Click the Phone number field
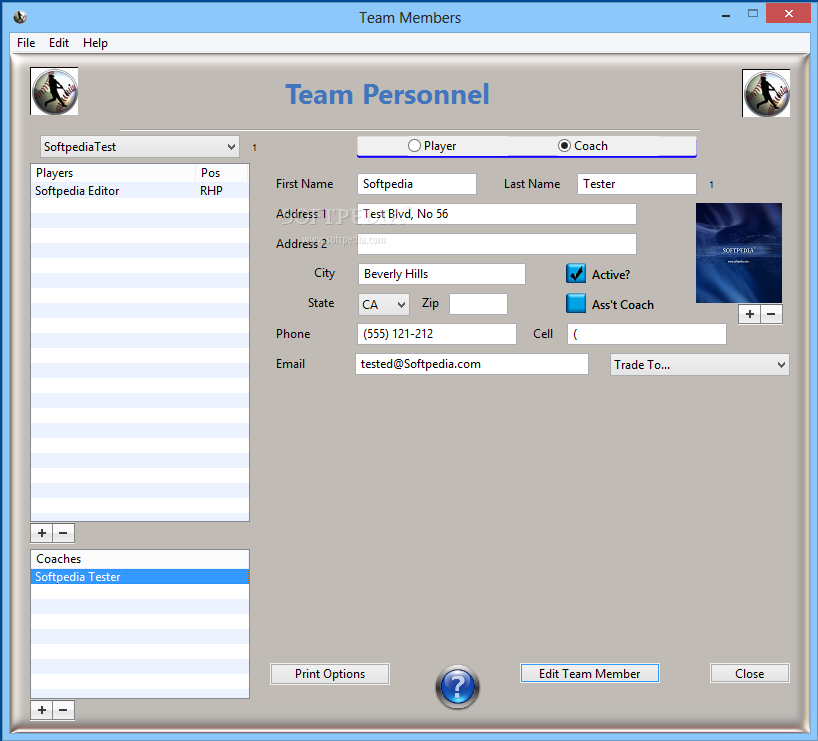 tap(437, 334)
